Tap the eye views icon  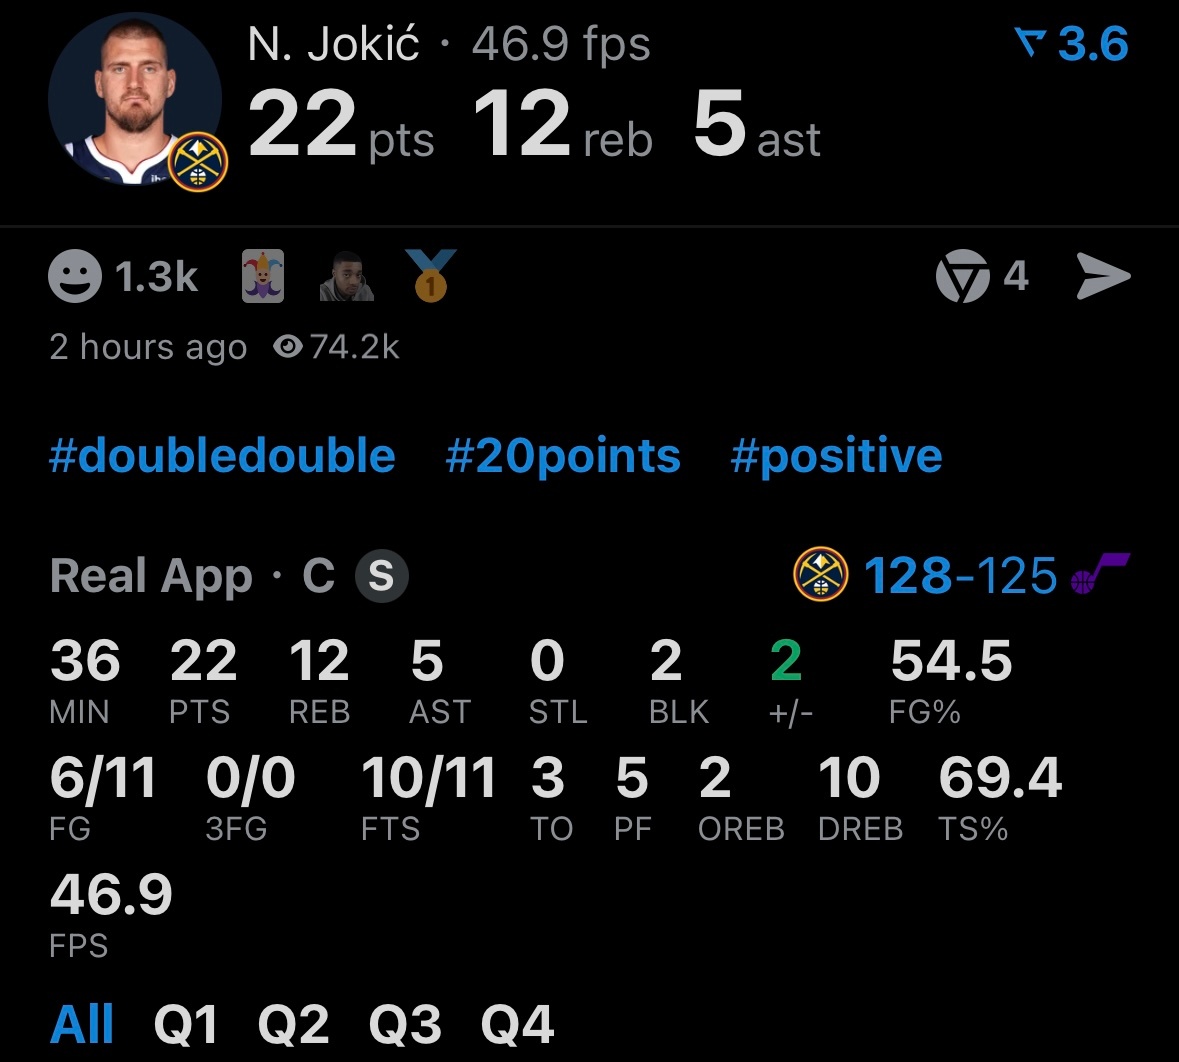coord(288,347)
